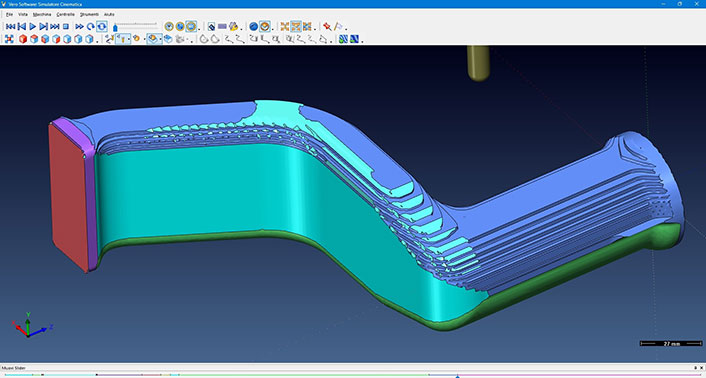Image resolution: width=706 pixels, height=378 pixels.
Task: Select the solid red cube view
Action: click(x=23, y=39)
